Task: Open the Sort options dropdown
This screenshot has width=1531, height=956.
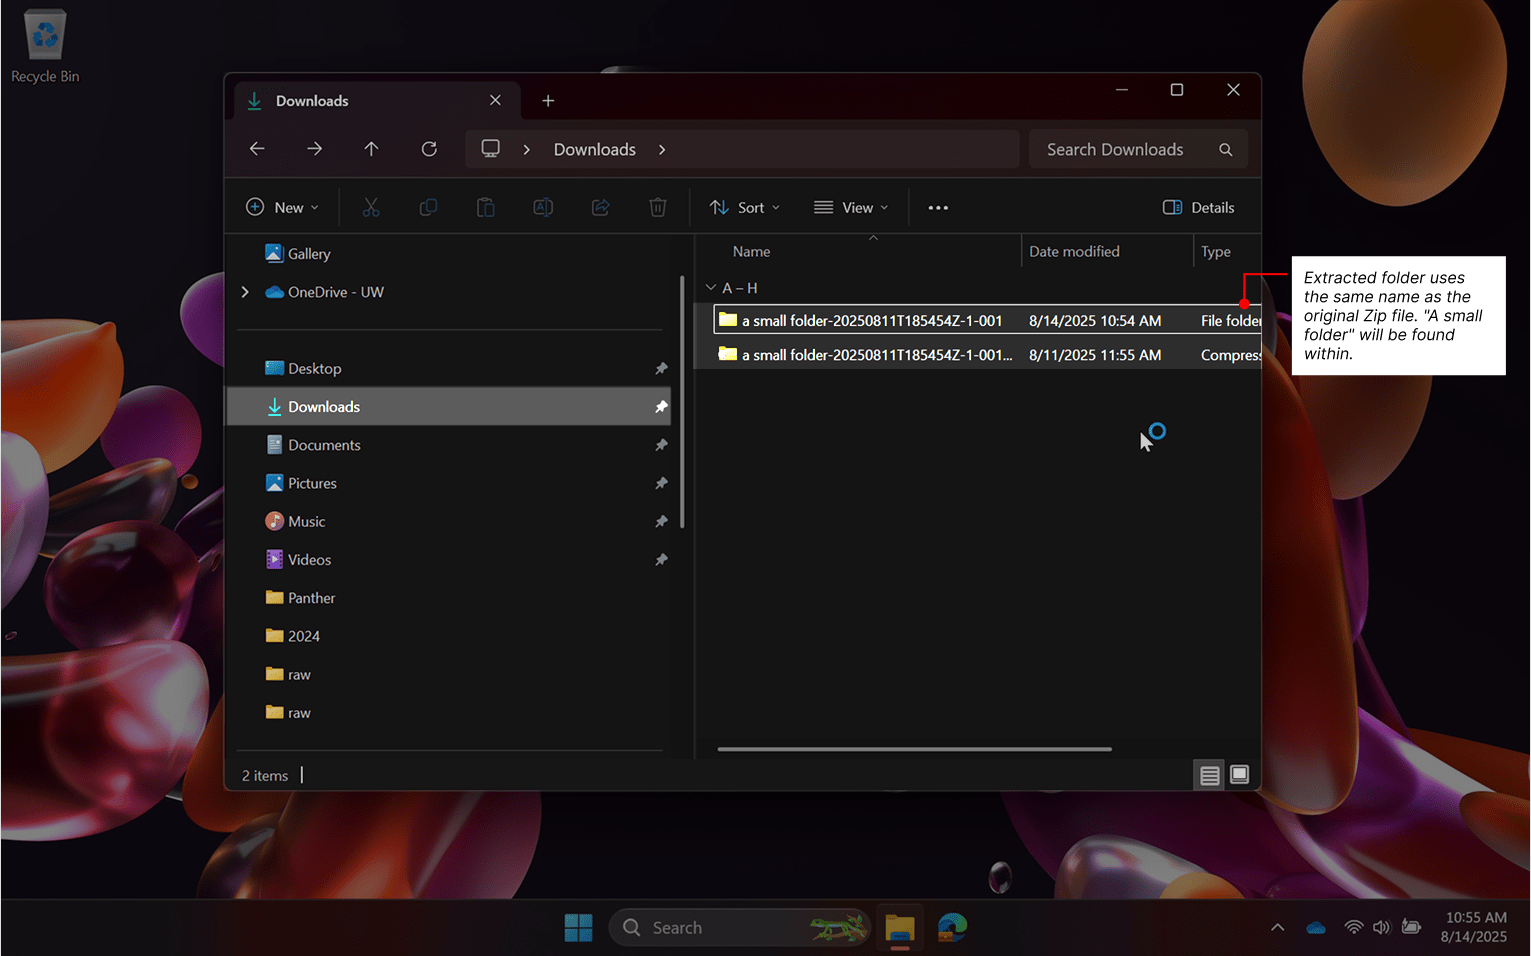Action: [744, 207]
